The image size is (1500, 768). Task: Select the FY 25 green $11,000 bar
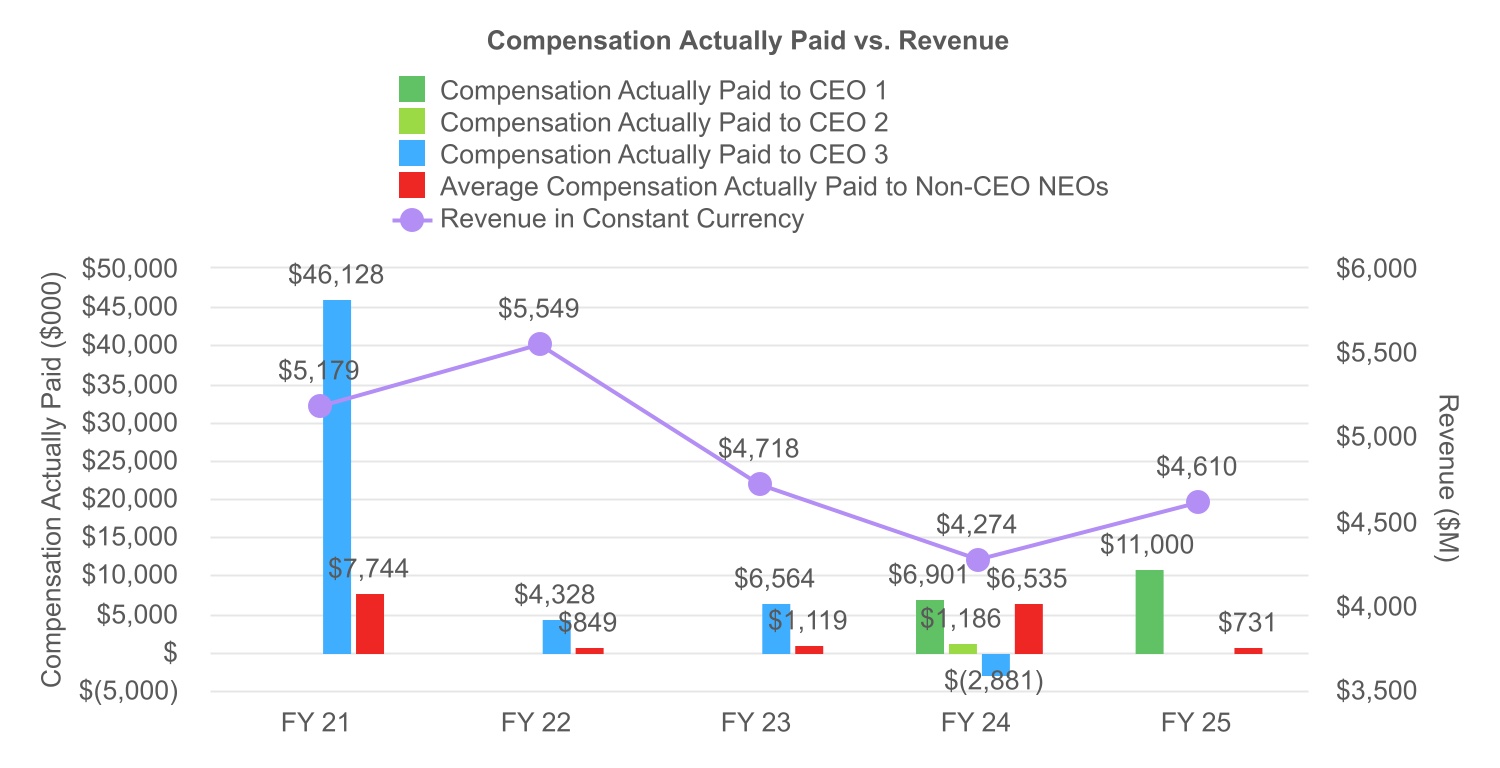click(x=1150, y=612)
